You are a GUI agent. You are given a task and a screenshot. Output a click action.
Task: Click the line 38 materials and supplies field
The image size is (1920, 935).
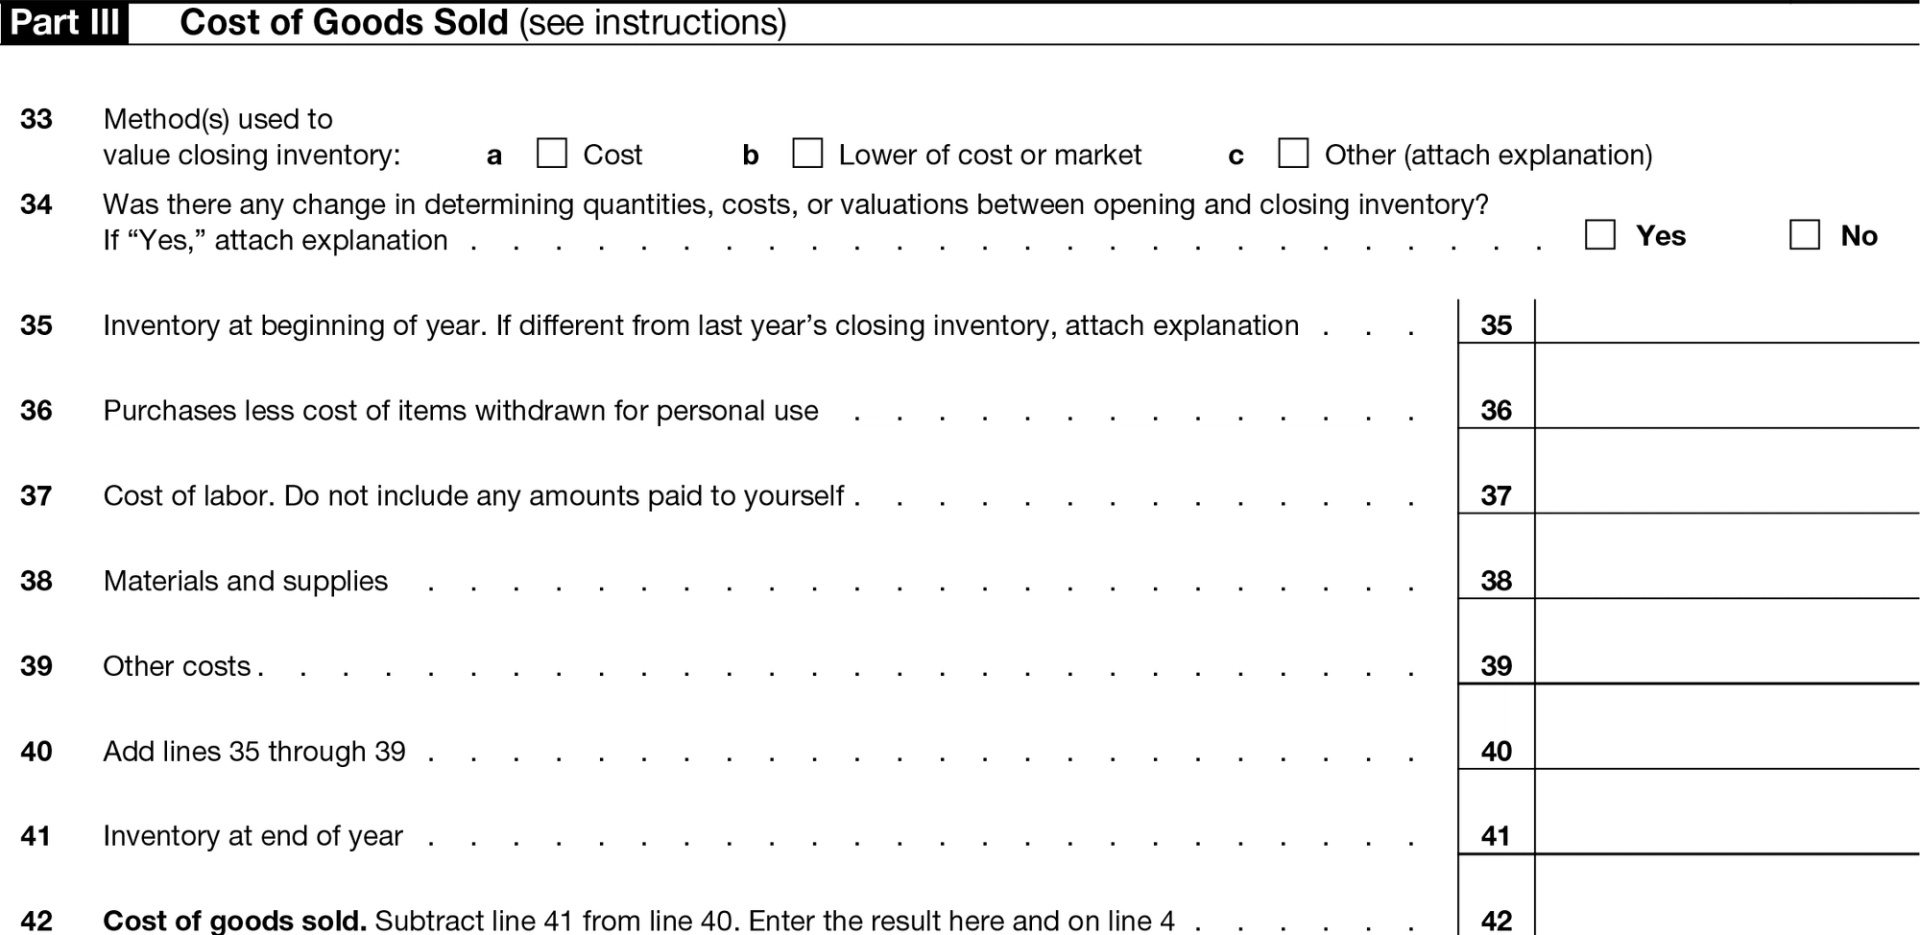tap(1727, 556)
